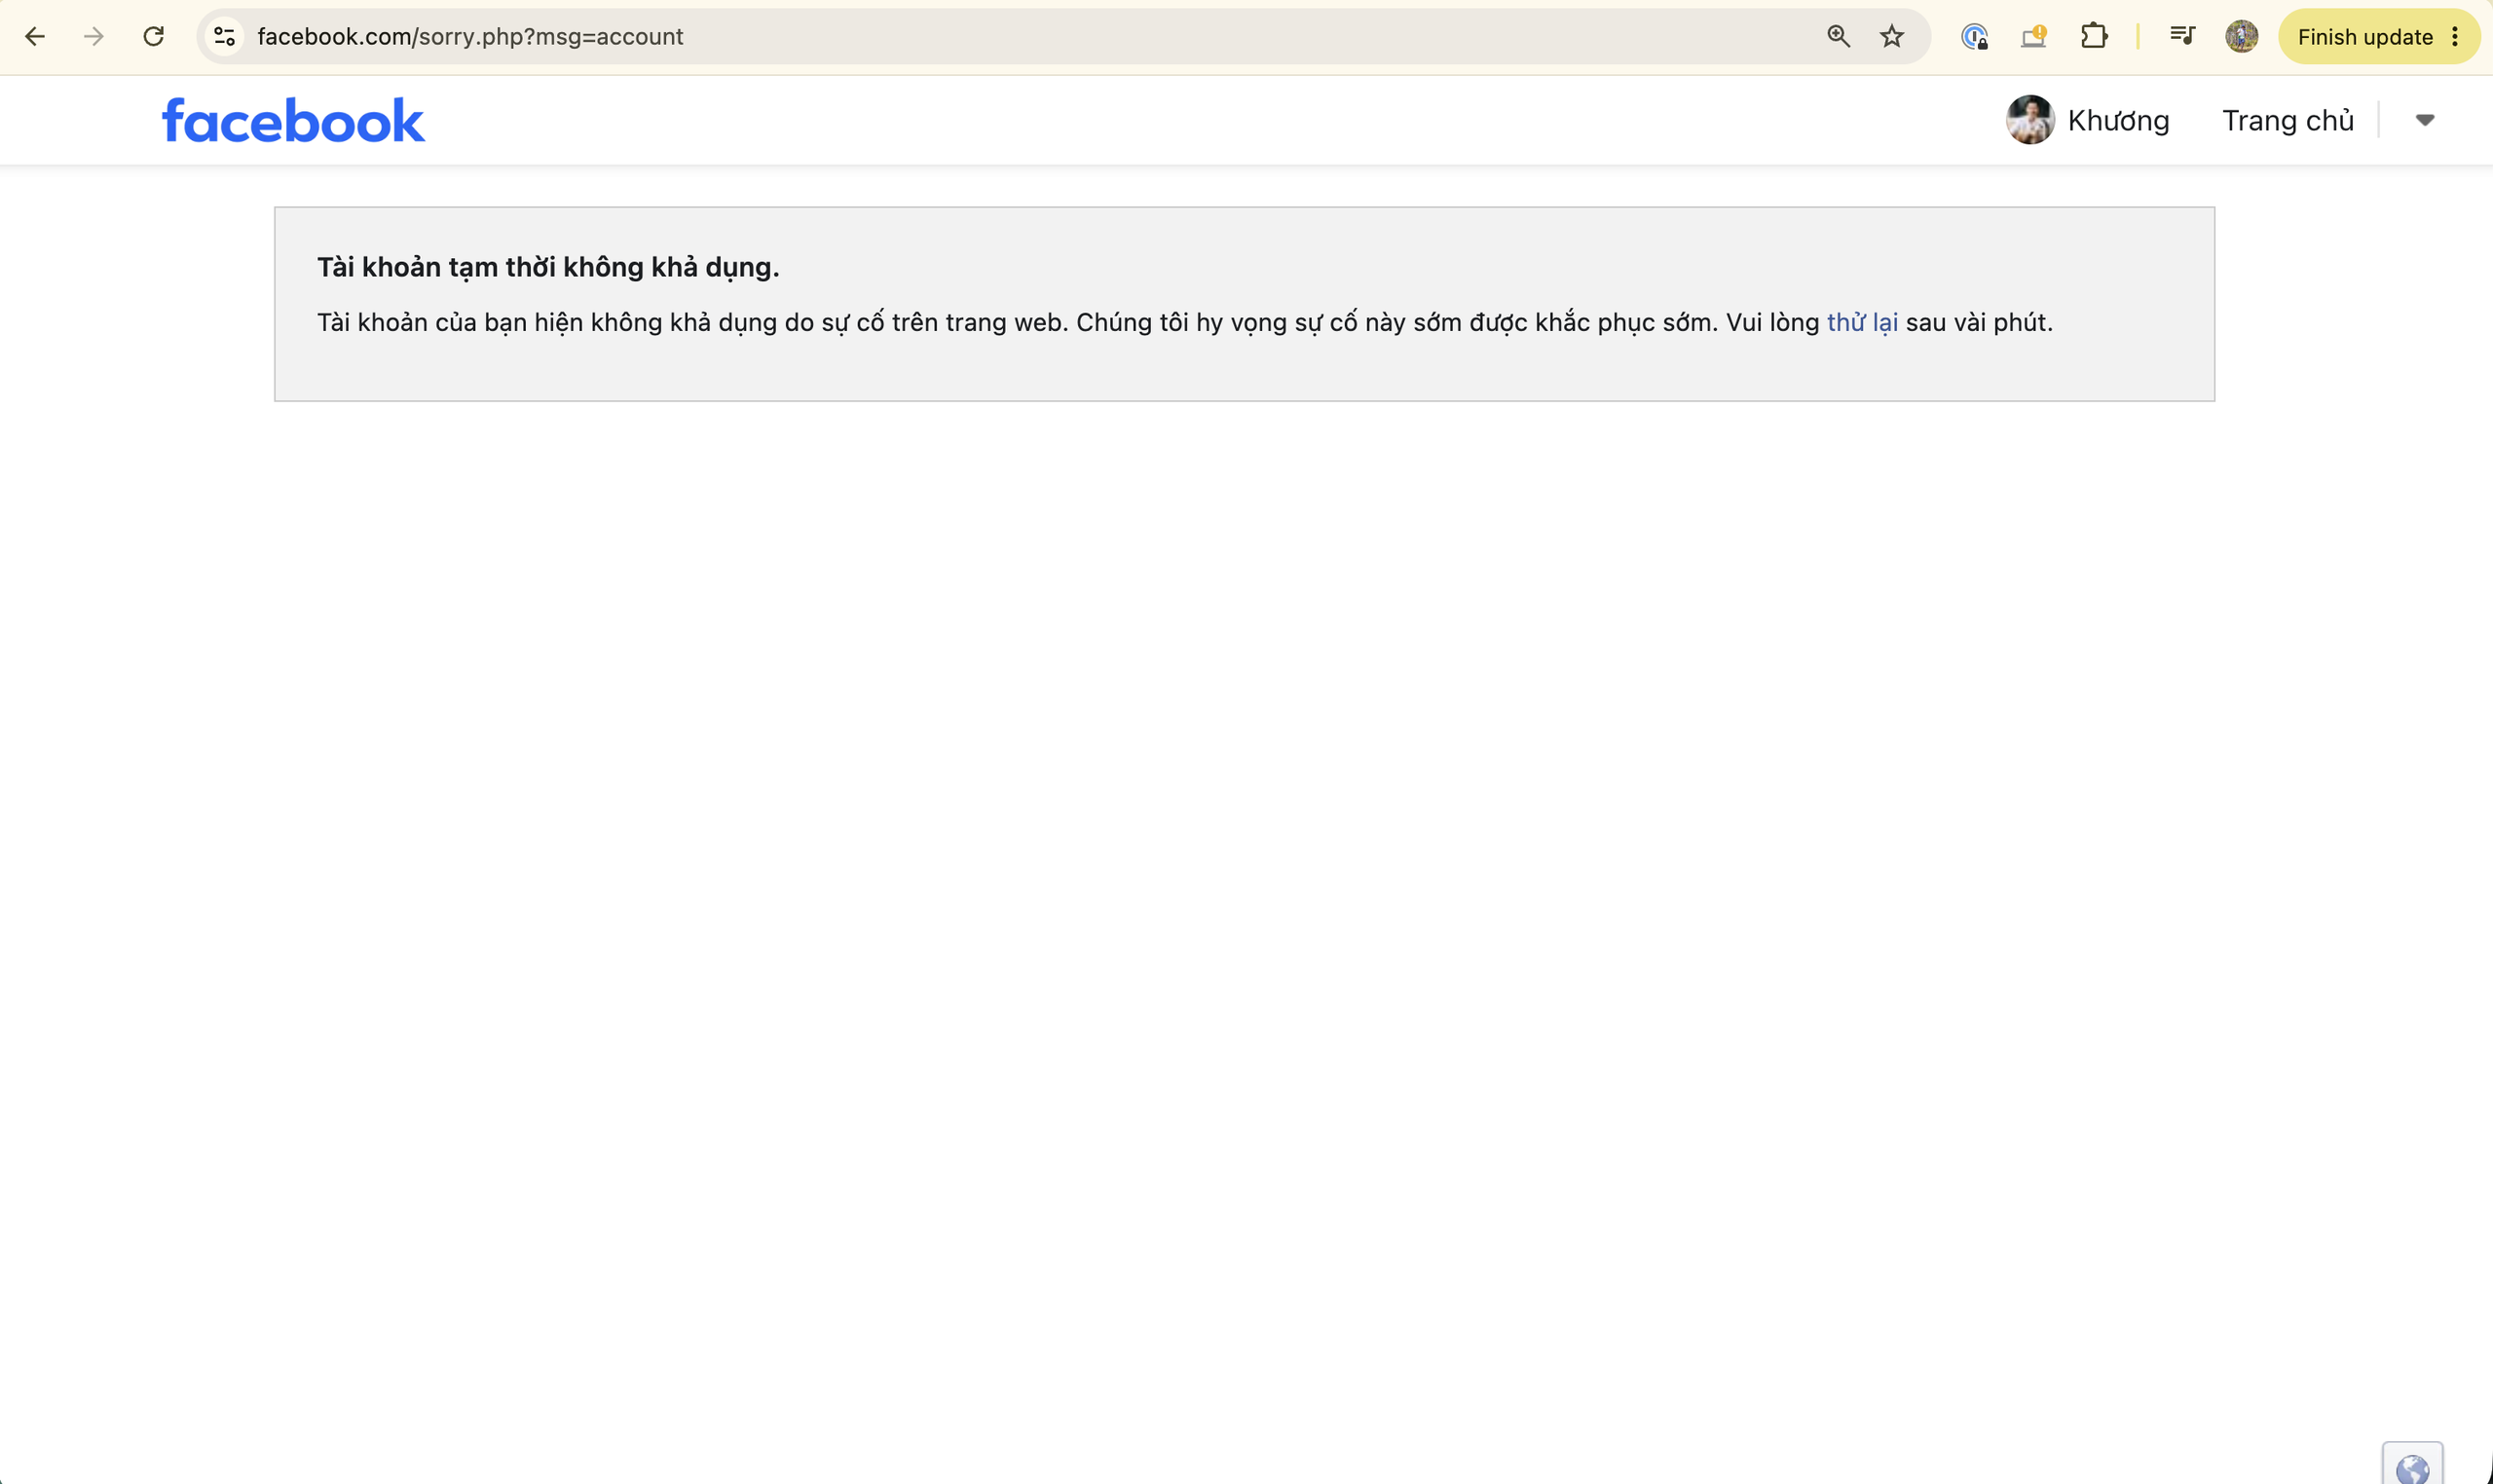Open the 1Password extension icon

pyautogui.click(x=1974, y=37)
